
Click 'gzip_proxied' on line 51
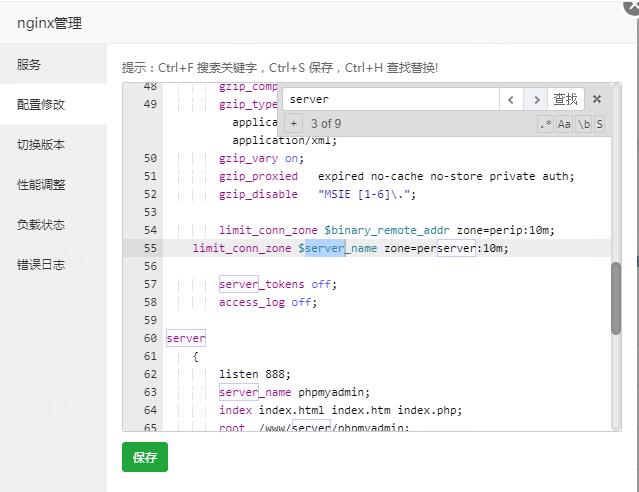point(258,176)
